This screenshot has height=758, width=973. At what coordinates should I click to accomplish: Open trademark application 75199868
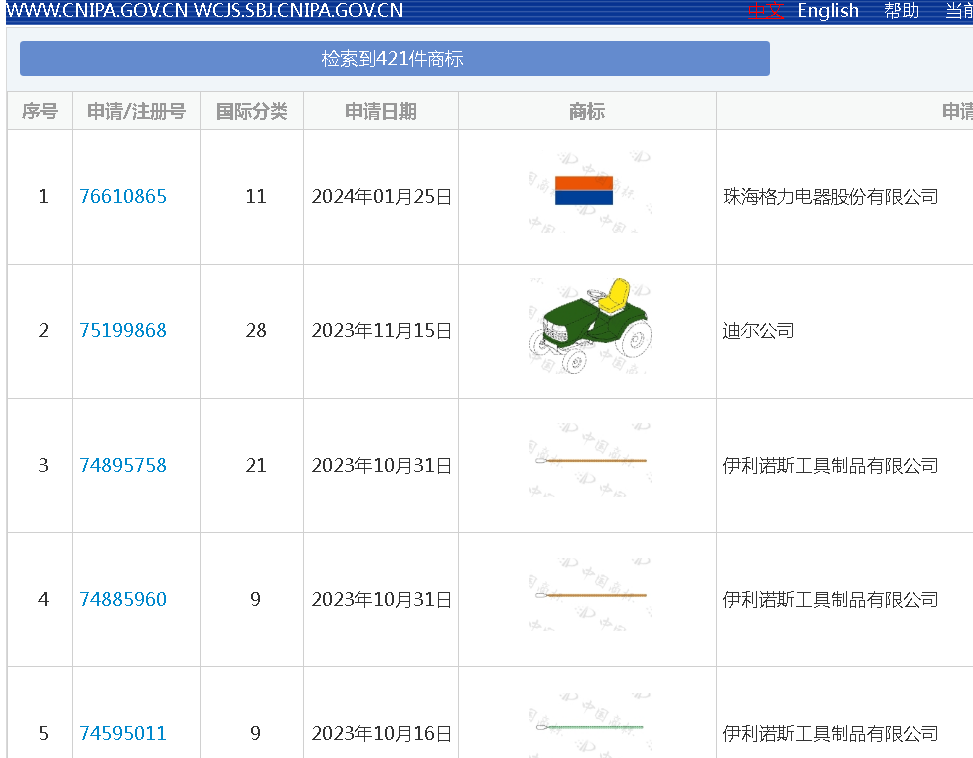click(x=123, y=331)
